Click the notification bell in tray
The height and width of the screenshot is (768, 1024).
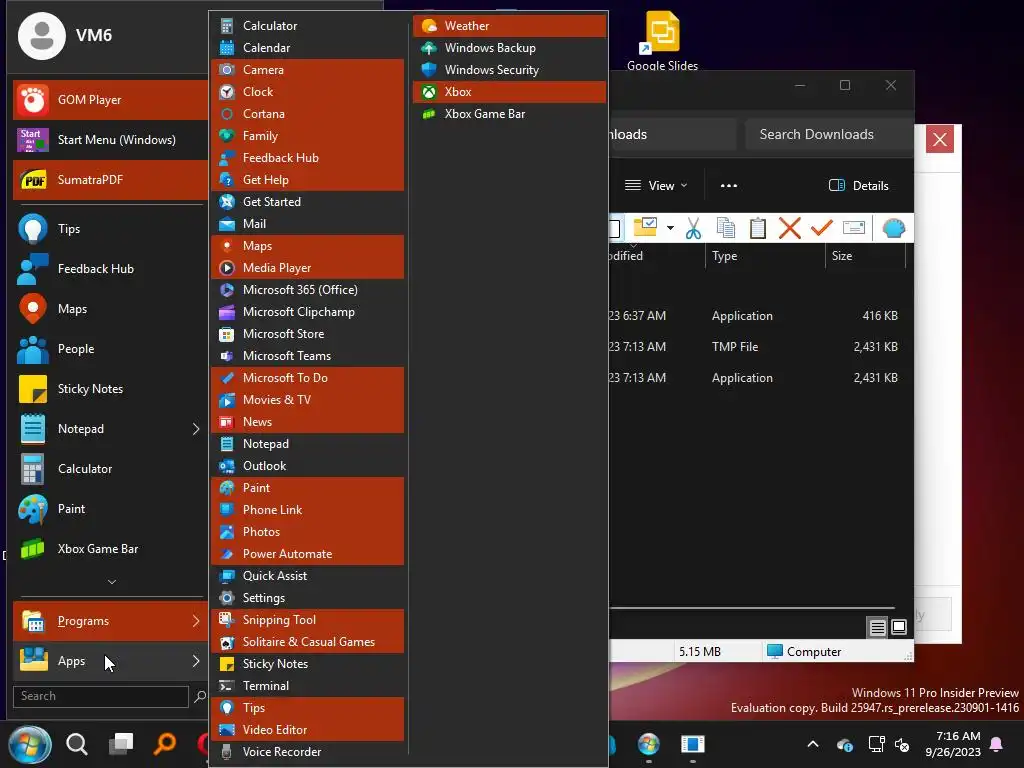[997, 744]
